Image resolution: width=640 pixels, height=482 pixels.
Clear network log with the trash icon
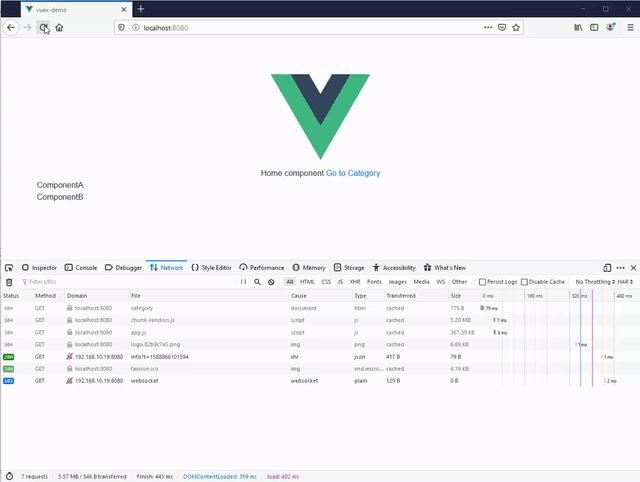coord(9,282)
